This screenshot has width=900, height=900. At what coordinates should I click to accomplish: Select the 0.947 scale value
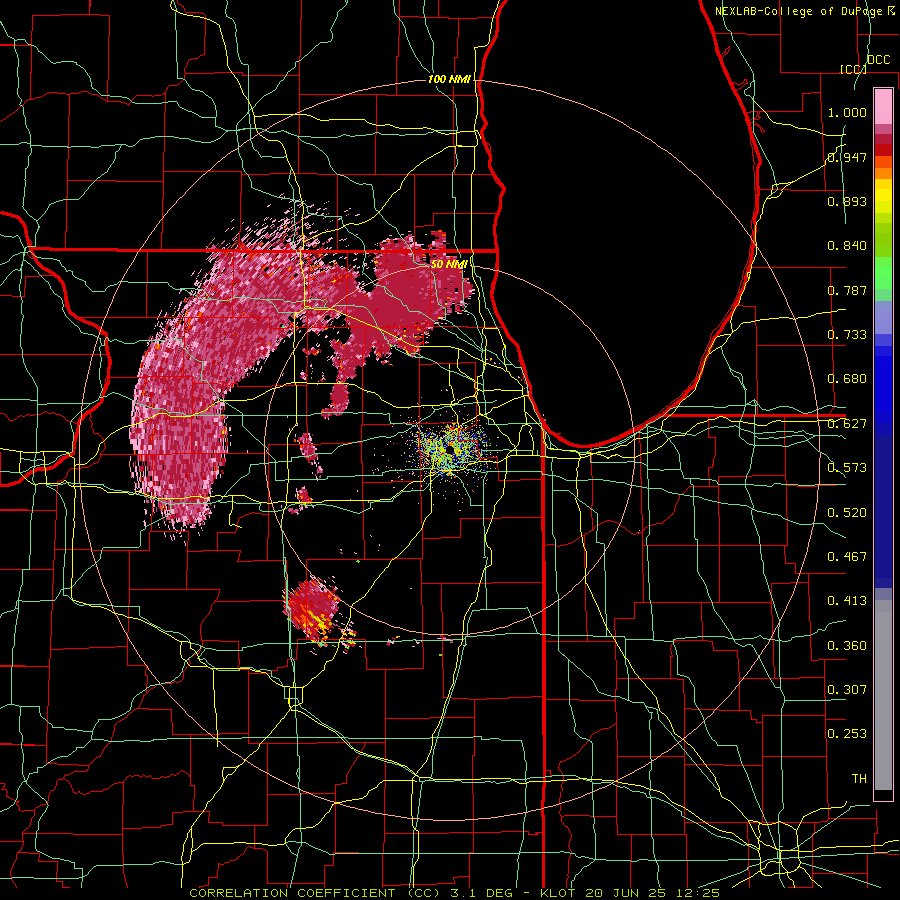click(847, 157)
